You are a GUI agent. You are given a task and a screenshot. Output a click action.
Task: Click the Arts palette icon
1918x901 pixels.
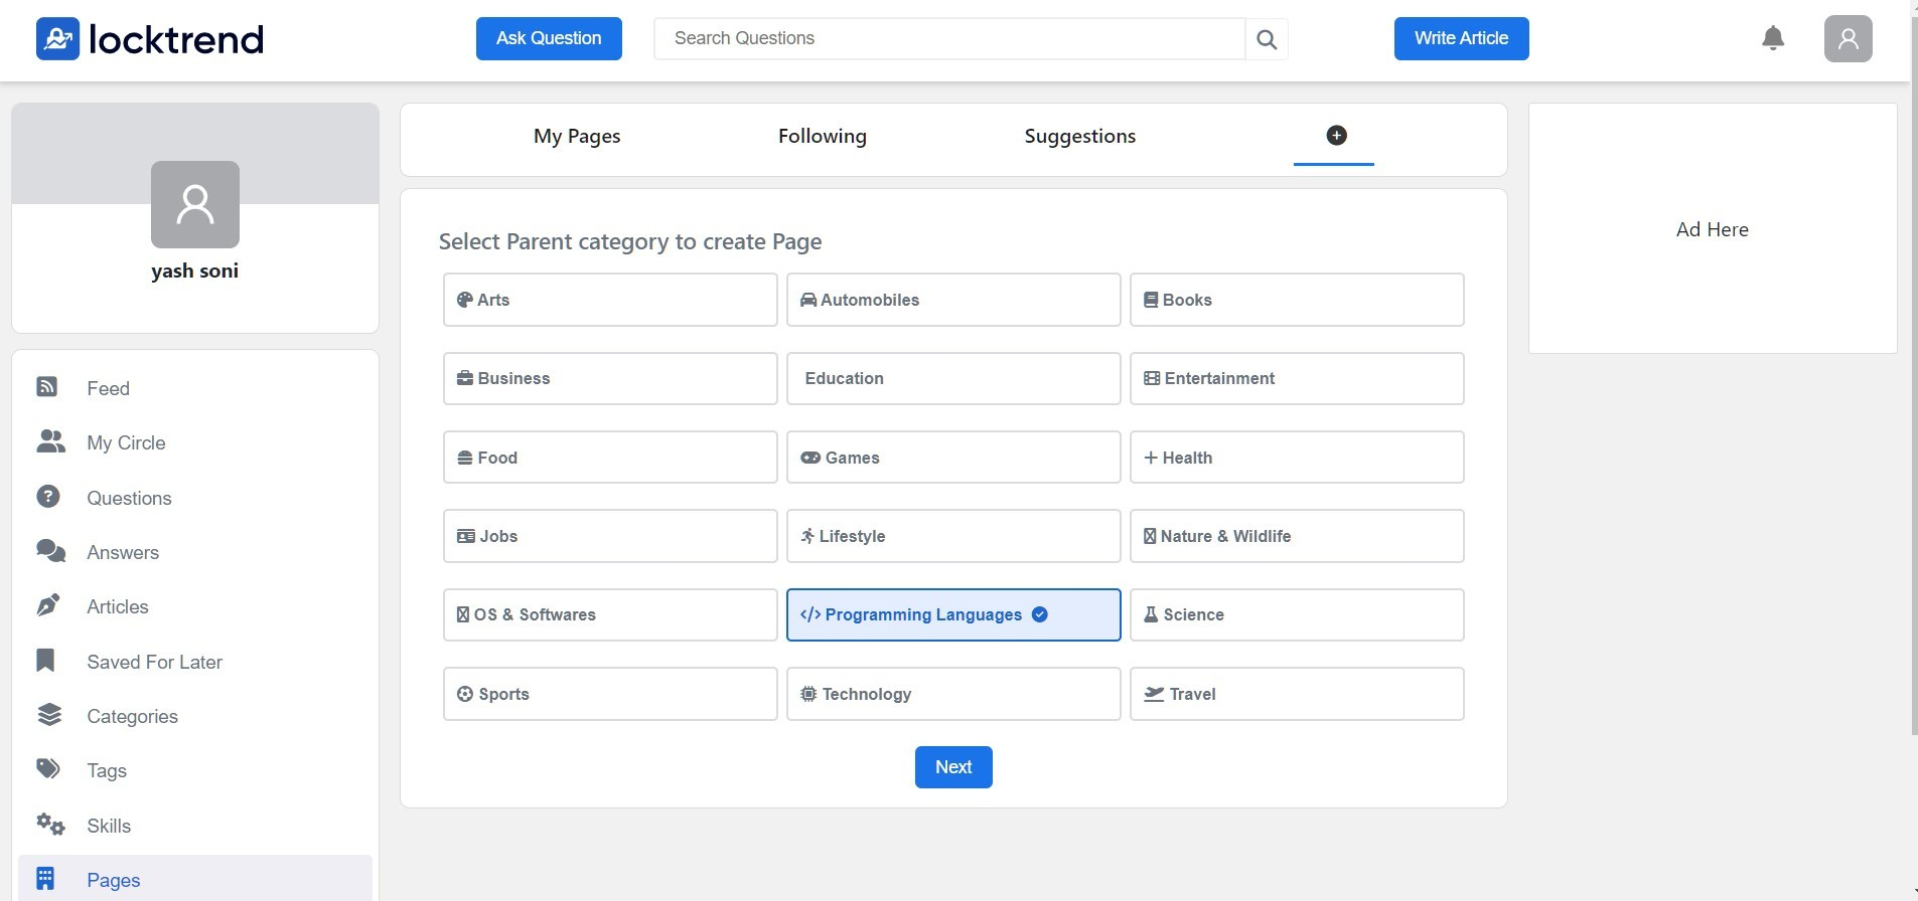point(465,299)
